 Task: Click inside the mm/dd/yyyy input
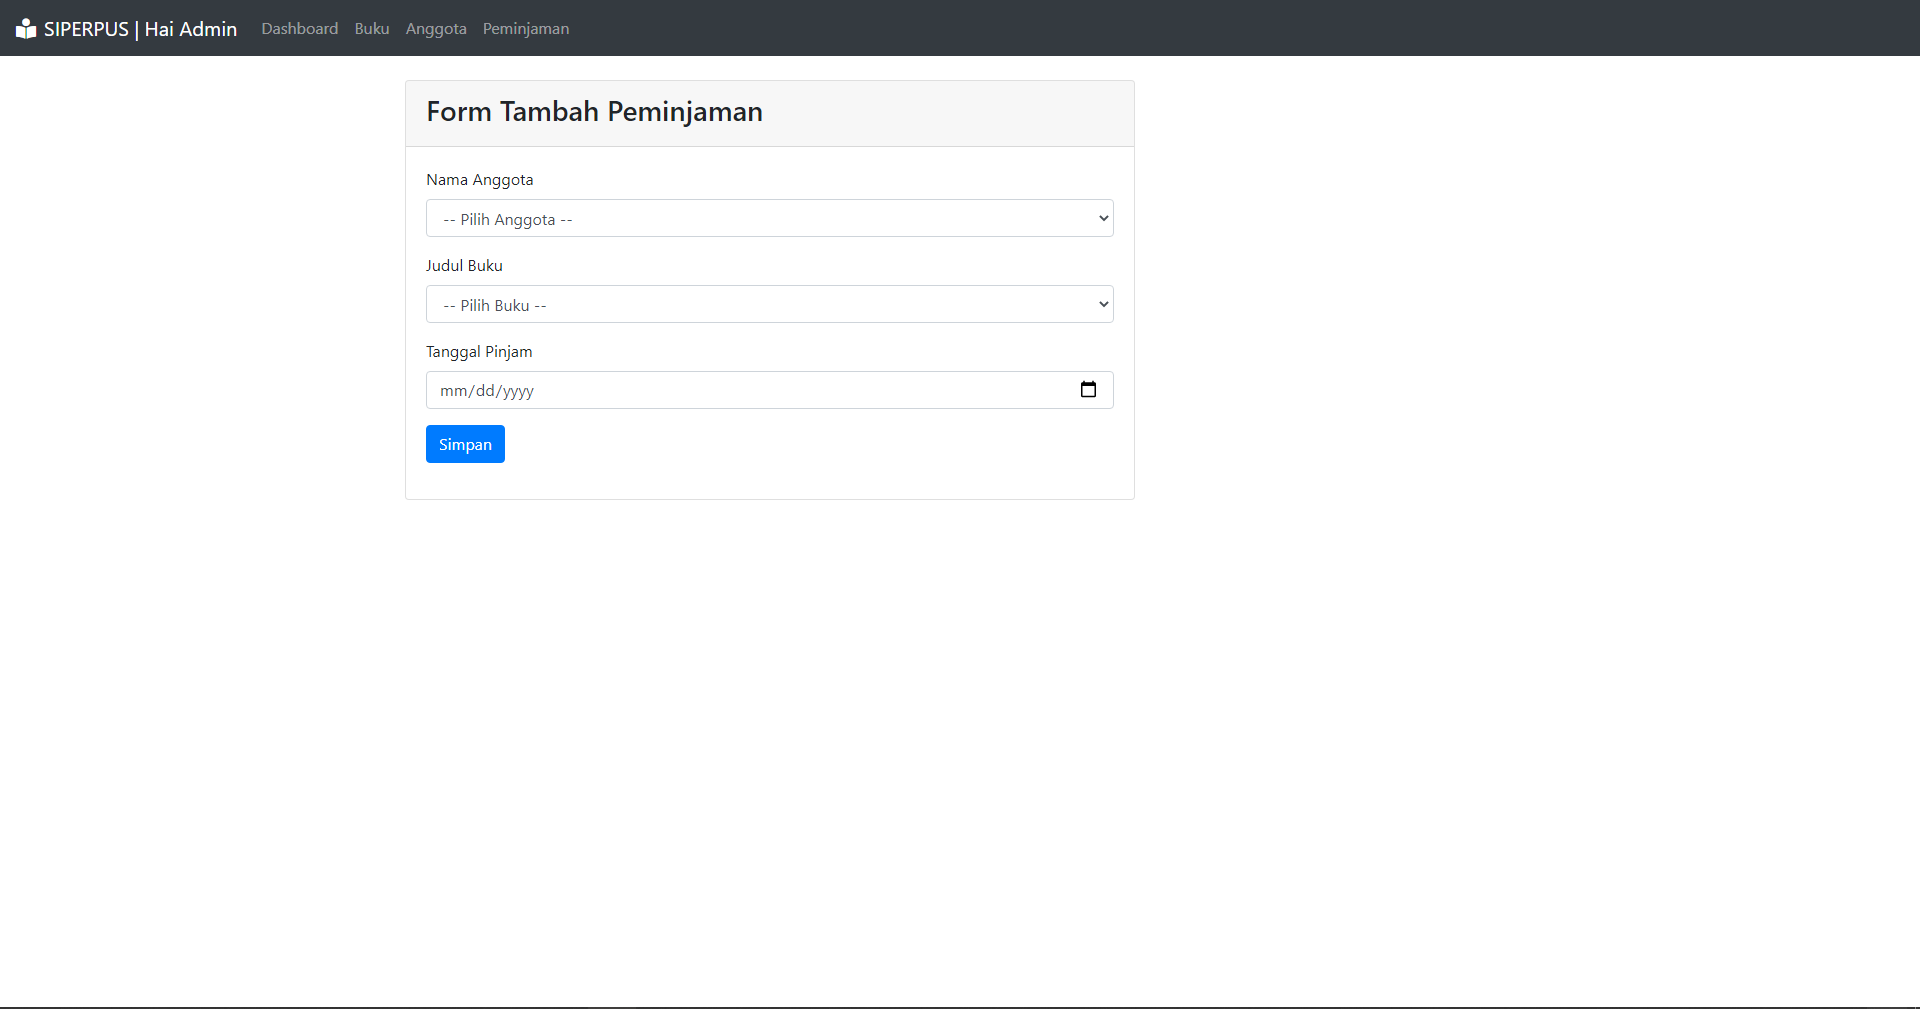(700, 390)
